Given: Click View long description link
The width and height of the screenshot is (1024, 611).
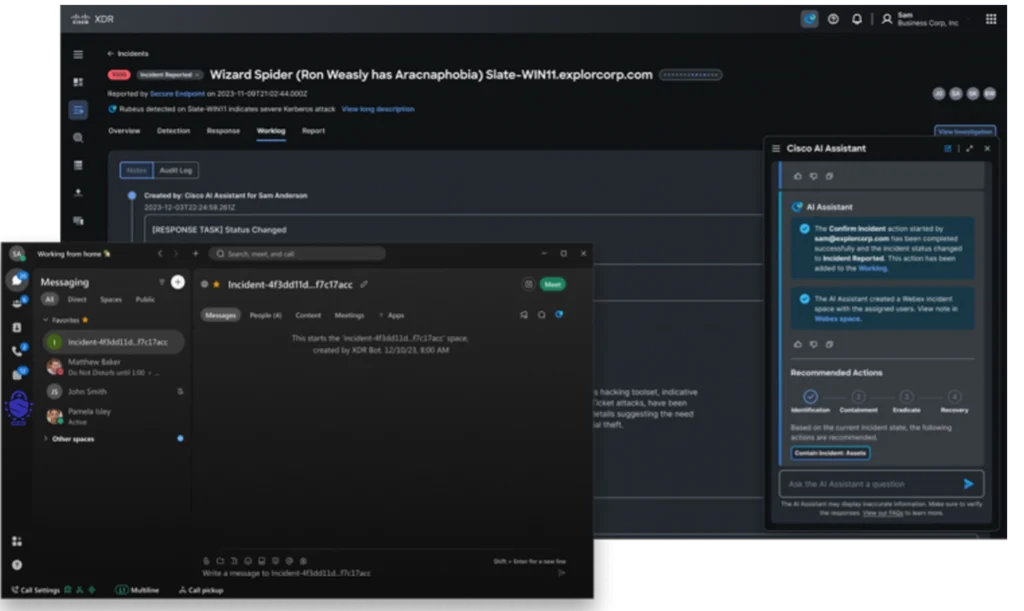Looking at the screenshot, I should [x=377, y=109].
